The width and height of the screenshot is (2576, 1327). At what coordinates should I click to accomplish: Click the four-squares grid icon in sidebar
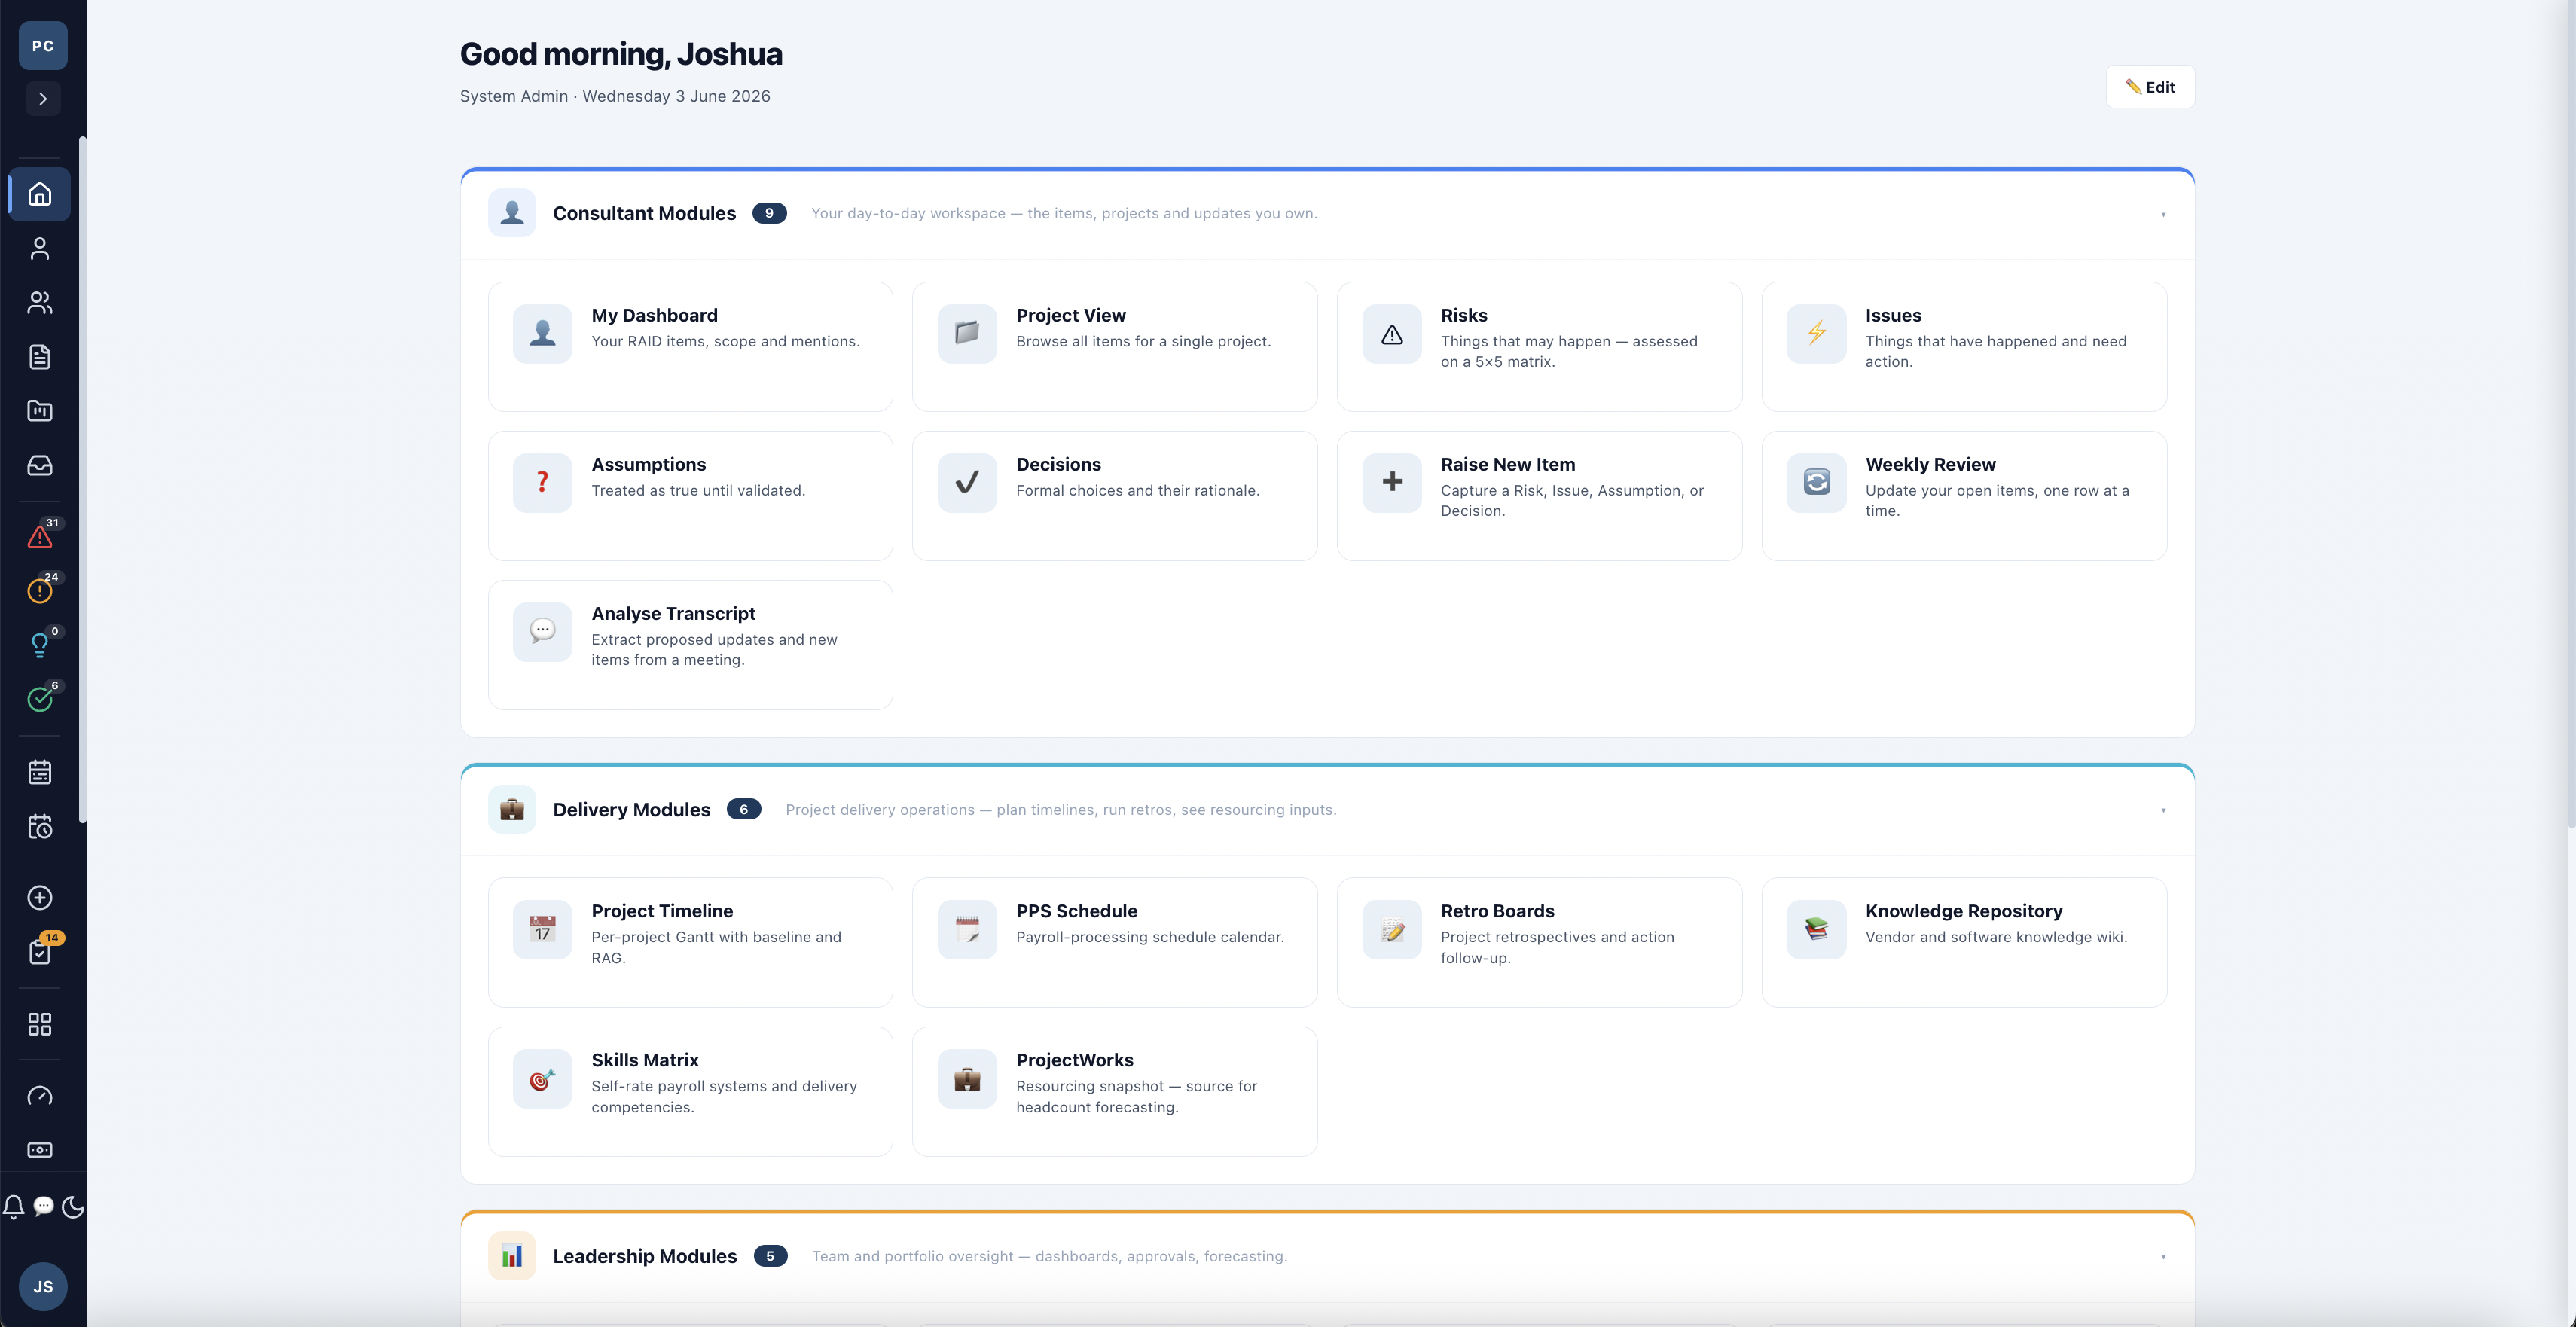(x=40, y=1024)
